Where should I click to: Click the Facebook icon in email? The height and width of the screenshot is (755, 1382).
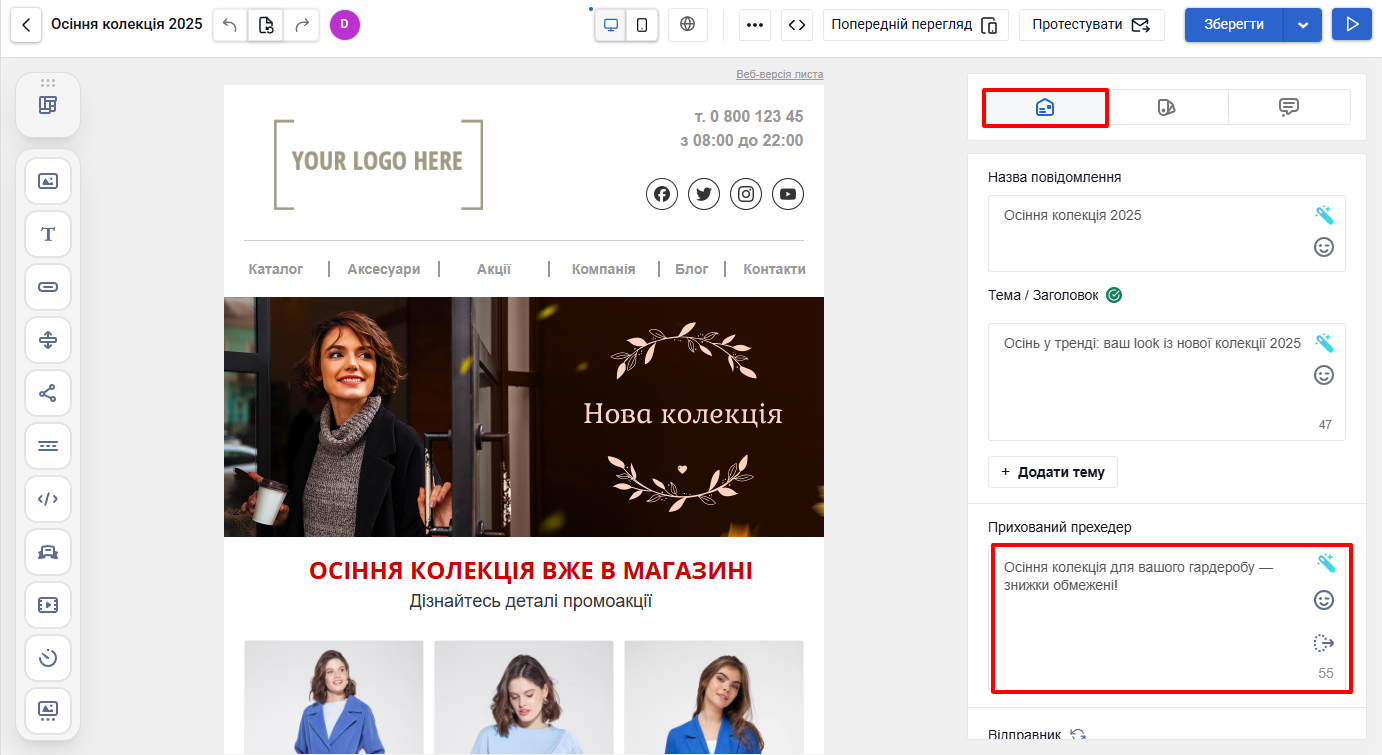click(x=662, y=194)
